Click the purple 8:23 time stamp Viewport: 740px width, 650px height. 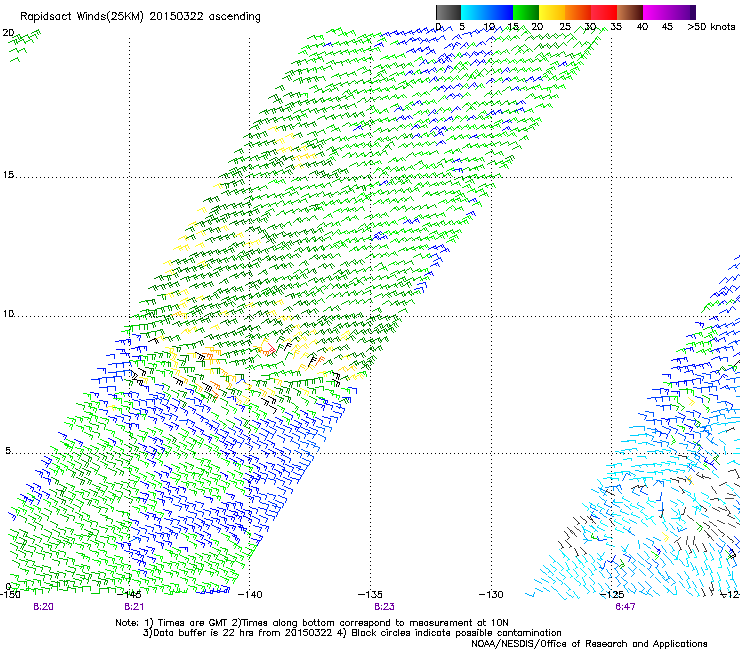[384, 607]
